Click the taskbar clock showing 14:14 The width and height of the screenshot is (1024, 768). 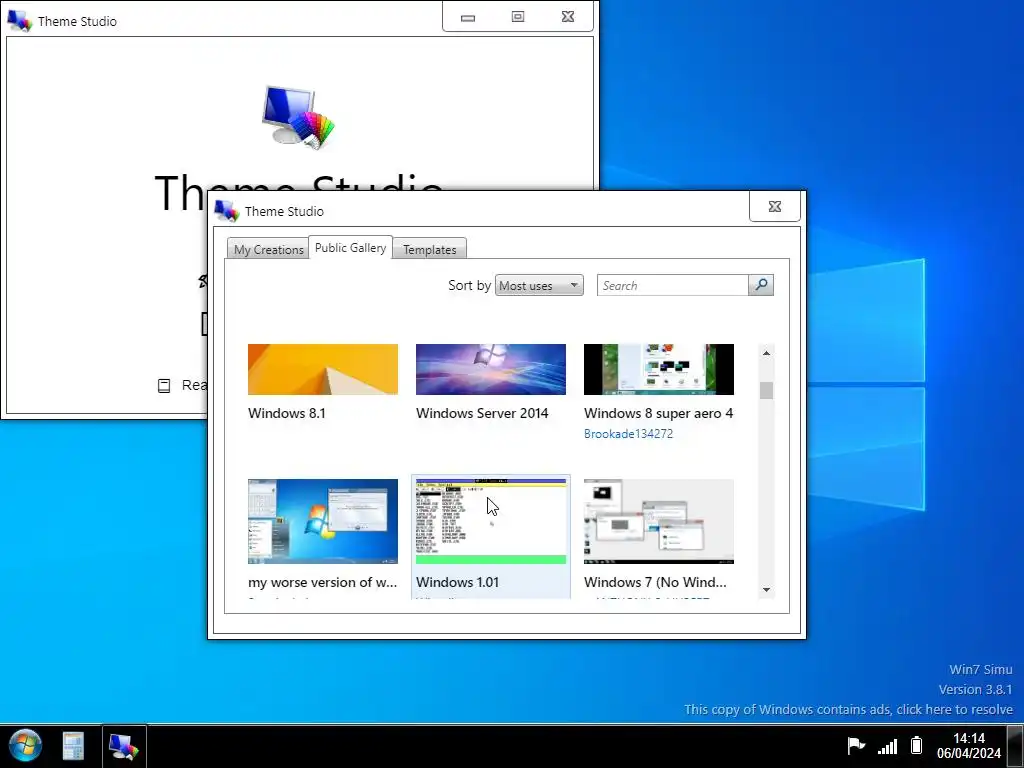click(969, 745)
